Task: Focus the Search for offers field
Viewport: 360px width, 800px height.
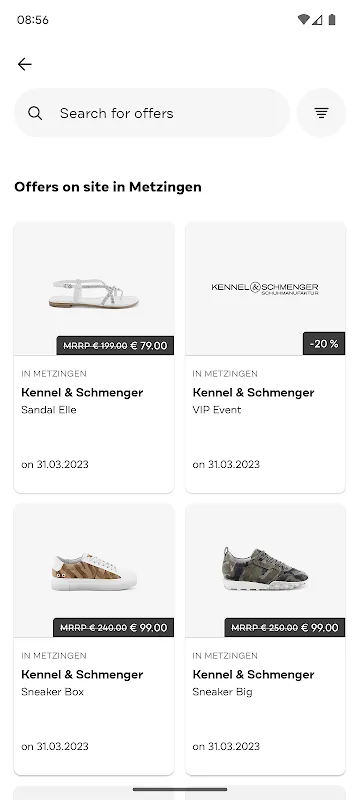Action: pos(152,113)
